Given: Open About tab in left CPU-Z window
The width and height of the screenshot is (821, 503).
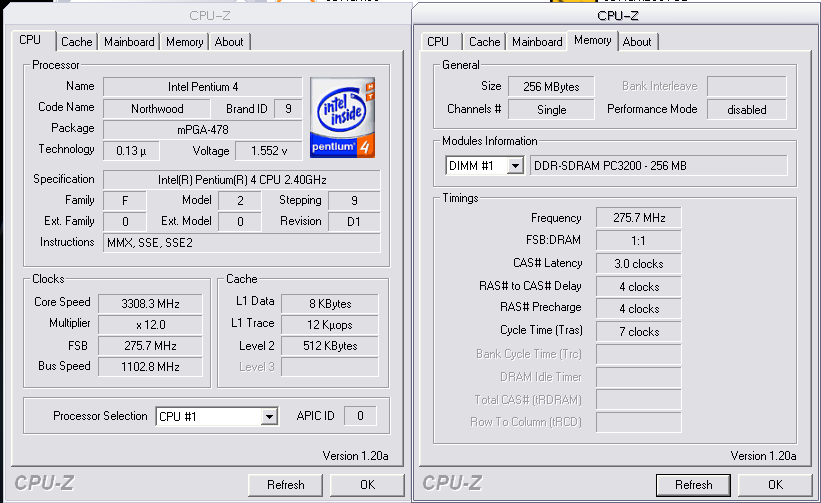Looking at the screenshot, I should point(229,42).
